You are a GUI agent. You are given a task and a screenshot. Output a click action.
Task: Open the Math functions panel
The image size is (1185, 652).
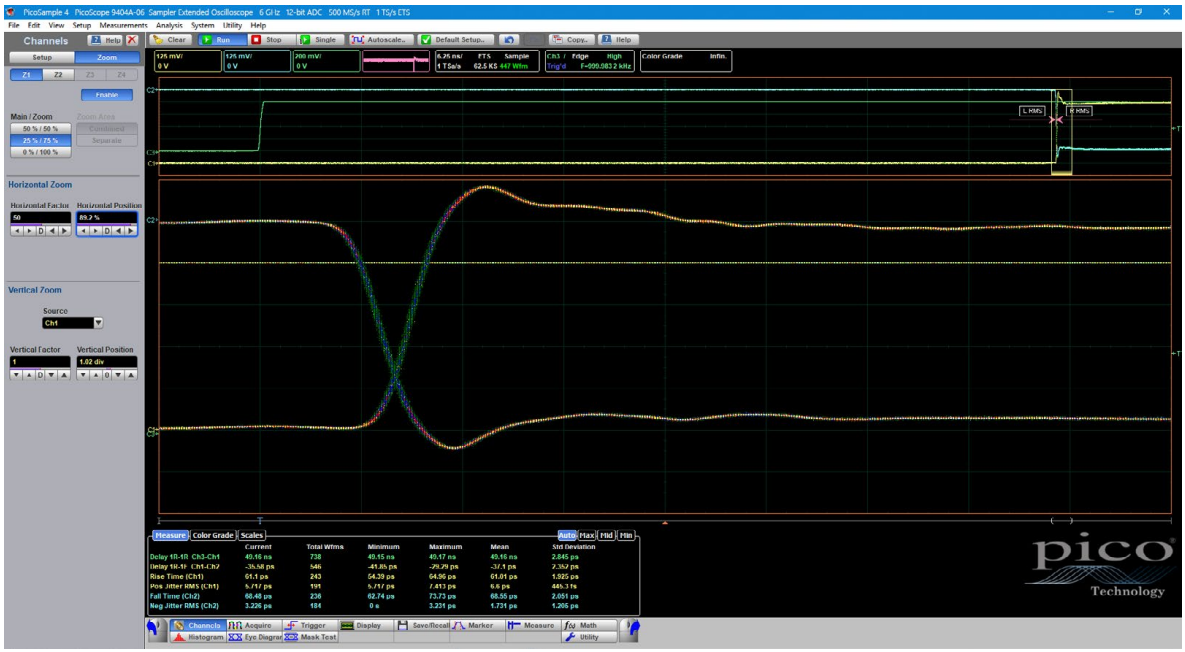pos(590,625)
